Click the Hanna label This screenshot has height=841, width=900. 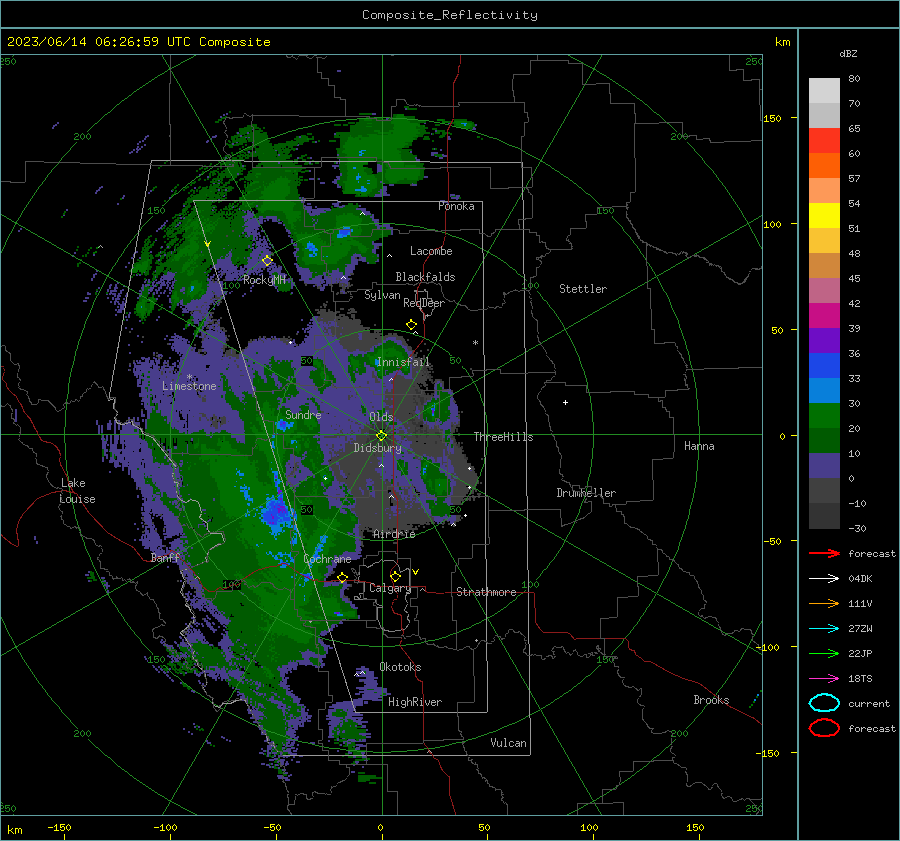tap(699, 446)
